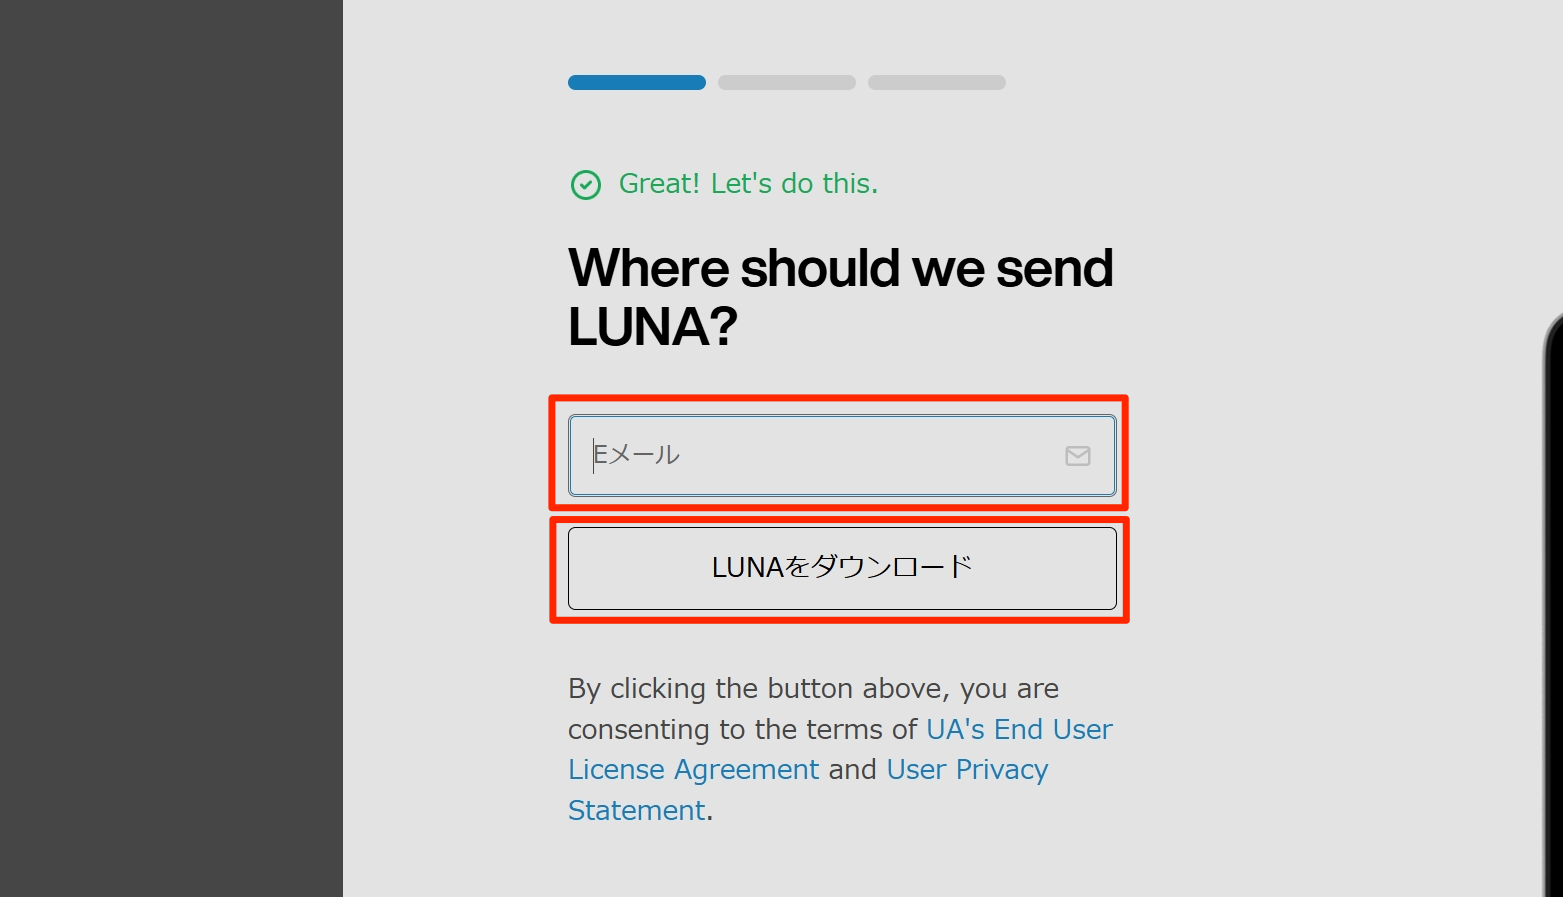Click the "LUNA?" heading word
This screenshot has height=897, width=1563.
pos(653,327)
